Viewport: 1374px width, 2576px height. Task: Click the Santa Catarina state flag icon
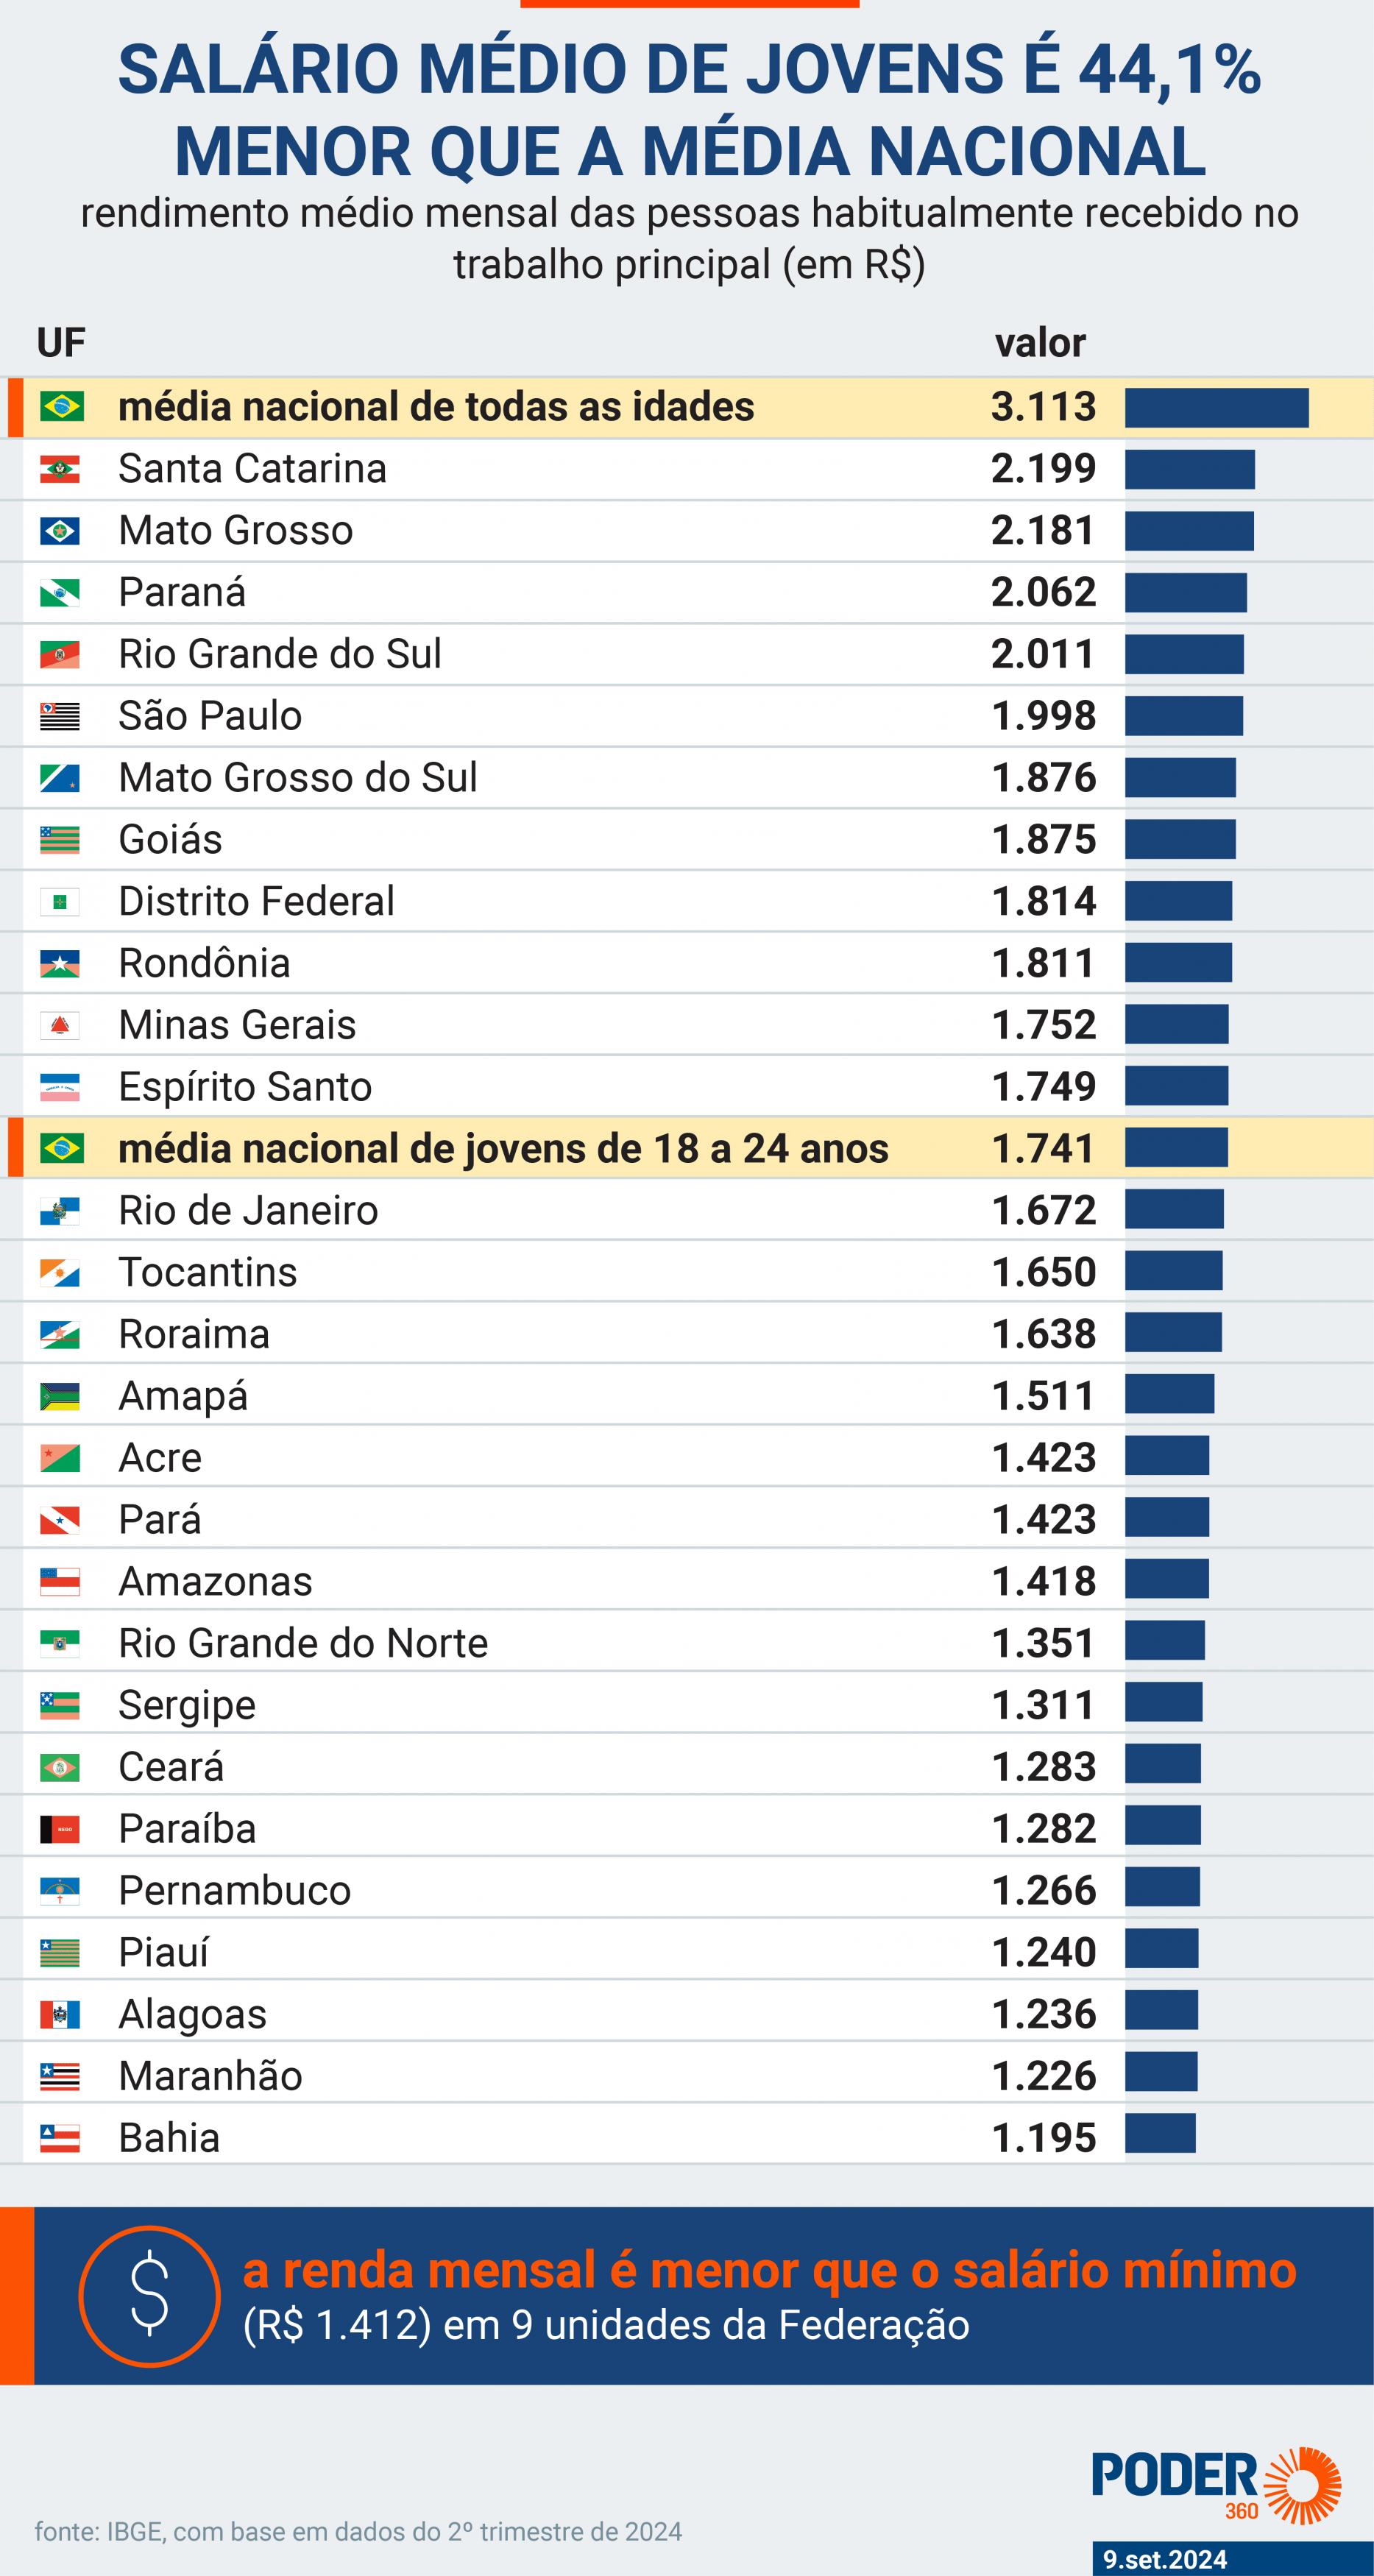pos(60,469)
